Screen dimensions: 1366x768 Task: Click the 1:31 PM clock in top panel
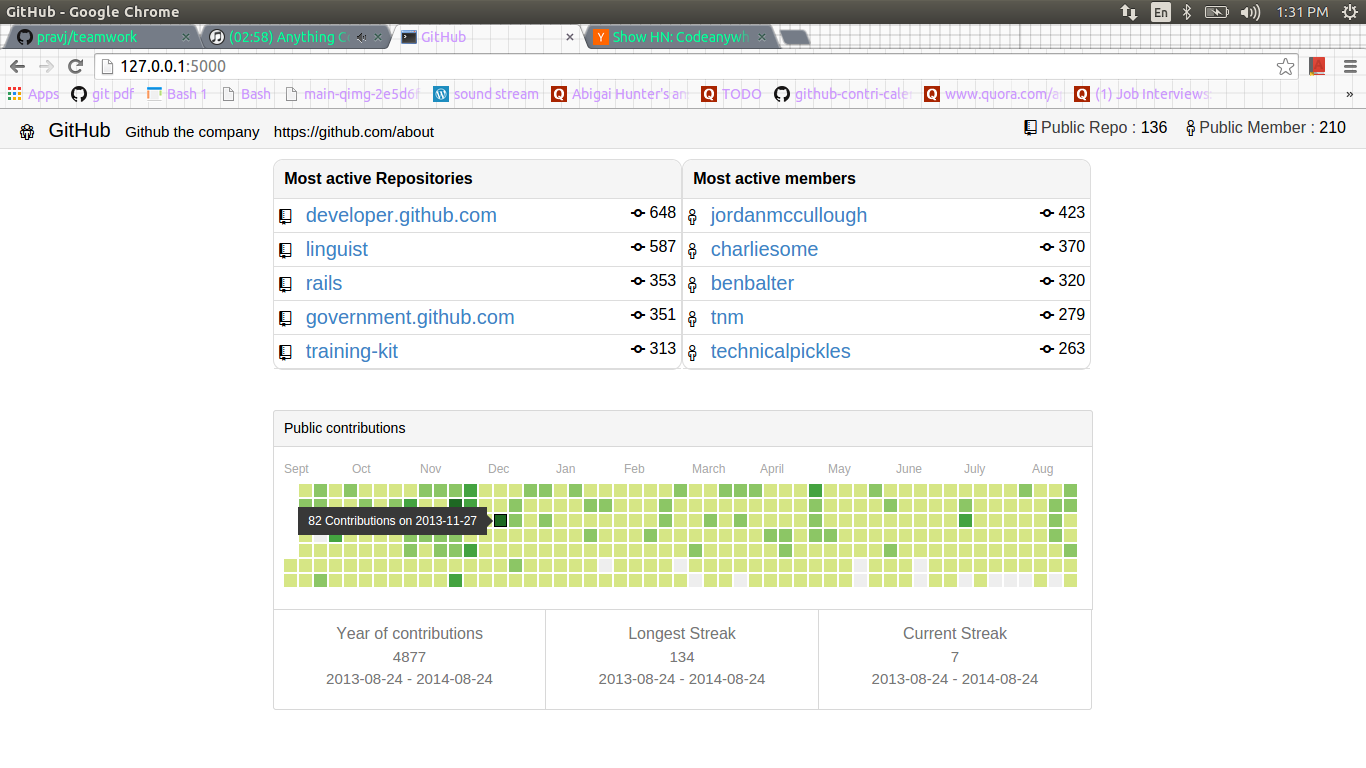(x=1302, y=12)
